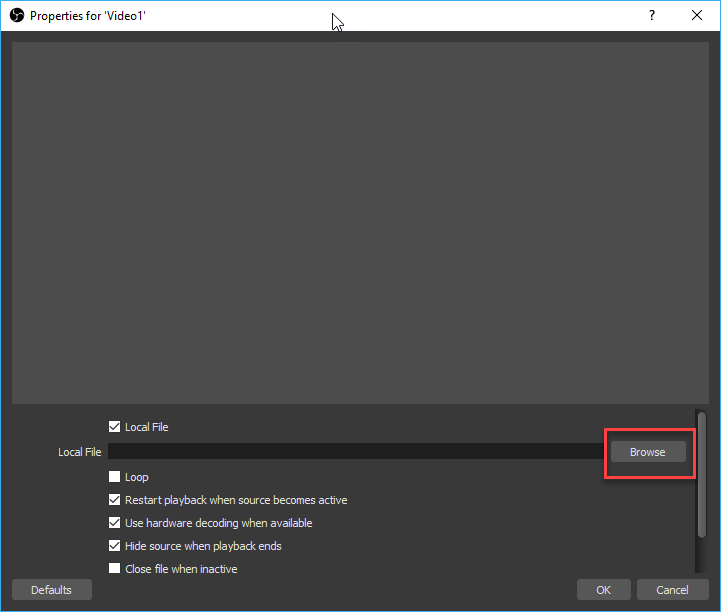The image size is (721, 612).
Task: Click the properties list vertical scrollbar
Action: coord(701,475)
